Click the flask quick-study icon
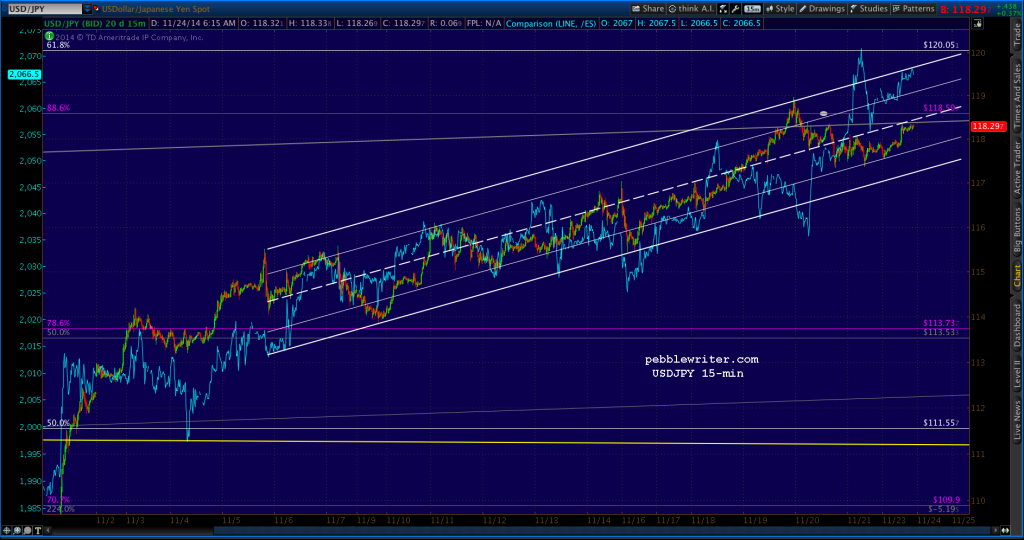The image size is (1024, 540). (723, 9)
